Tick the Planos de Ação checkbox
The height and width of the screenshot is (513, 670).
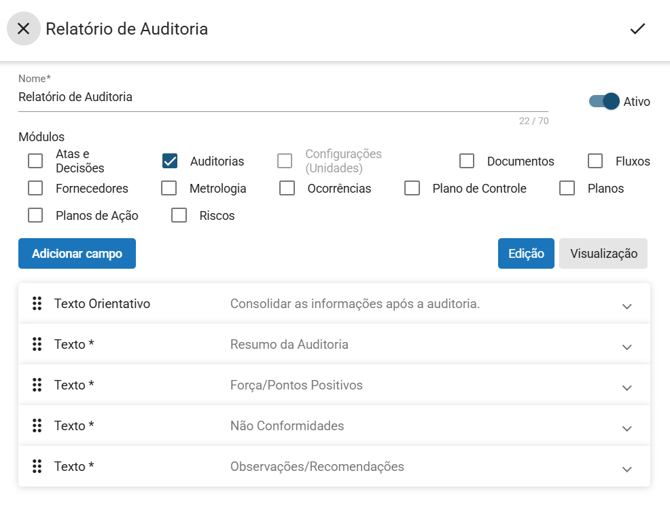(x=36, y=215)
